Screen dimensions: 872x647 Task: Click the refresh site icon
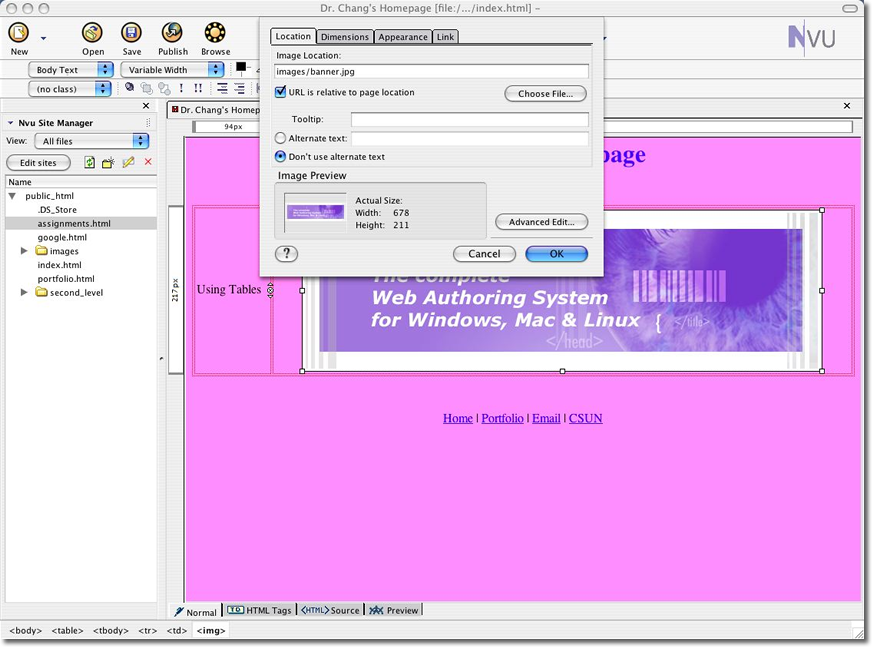pyautogui.click(x=89, y=162)
